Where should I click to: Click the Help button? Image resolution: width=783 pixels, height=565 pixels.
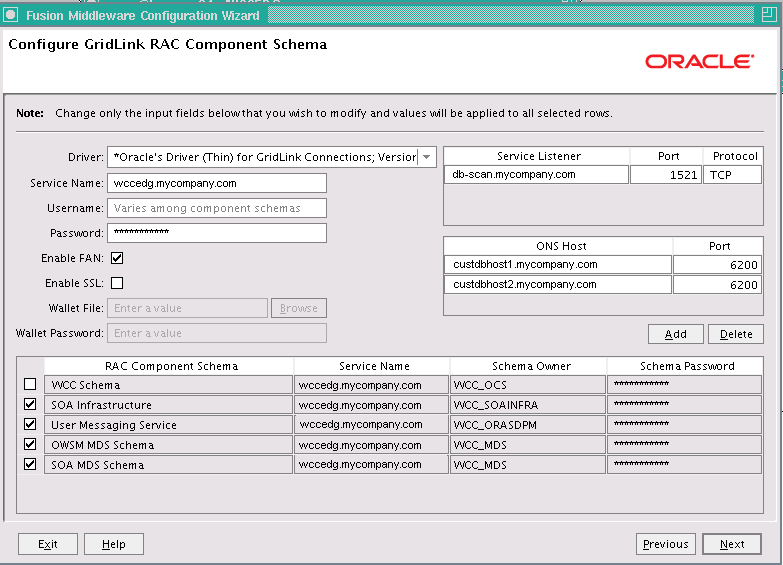point(114,544)
